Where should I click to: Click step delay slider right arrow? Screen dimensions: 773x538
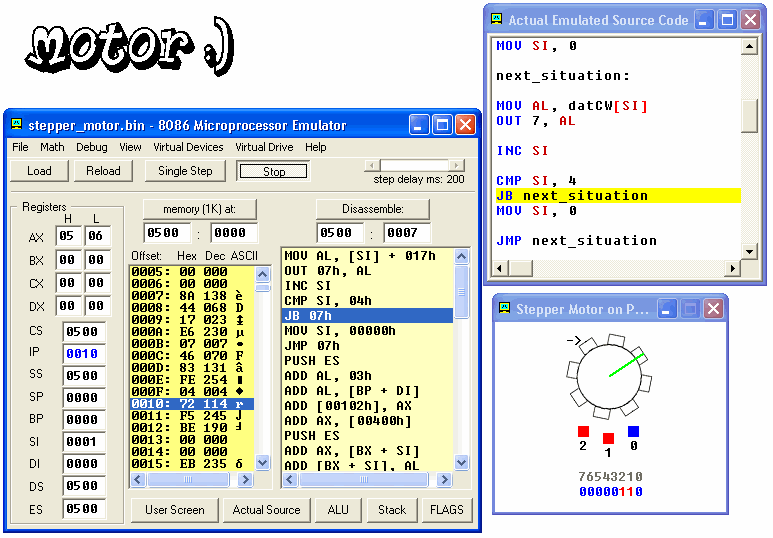[457, 165]
